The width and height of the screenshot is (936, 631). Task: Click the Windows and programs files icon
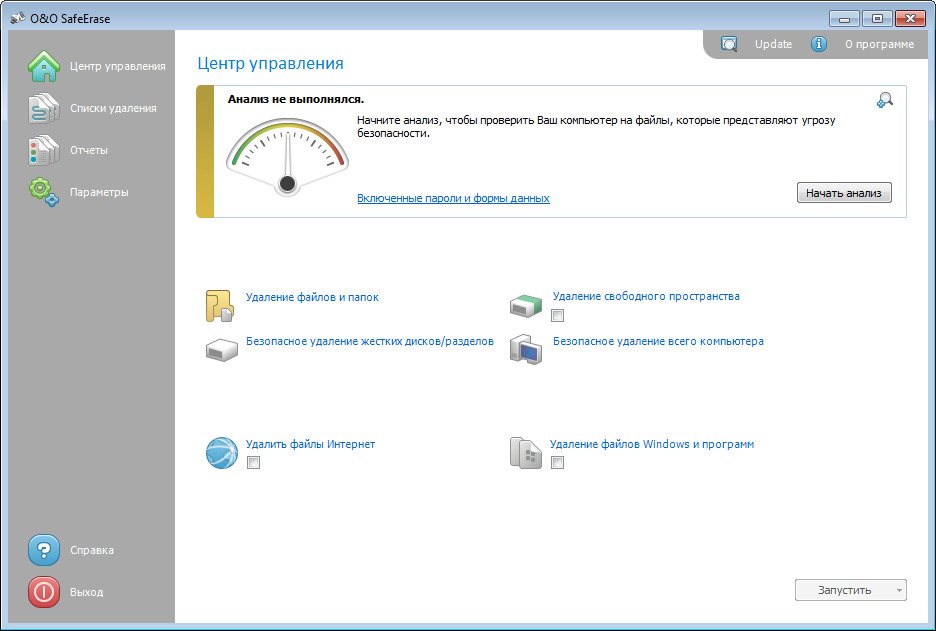coord(526,453)
